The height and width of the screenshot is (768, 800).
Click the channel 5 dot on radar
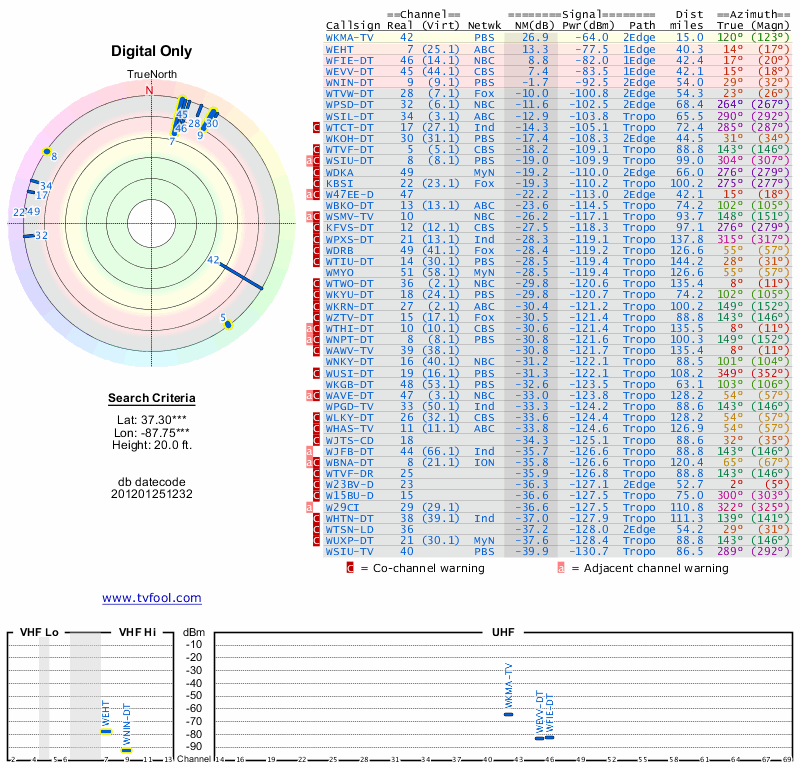(x=229, y=324)
